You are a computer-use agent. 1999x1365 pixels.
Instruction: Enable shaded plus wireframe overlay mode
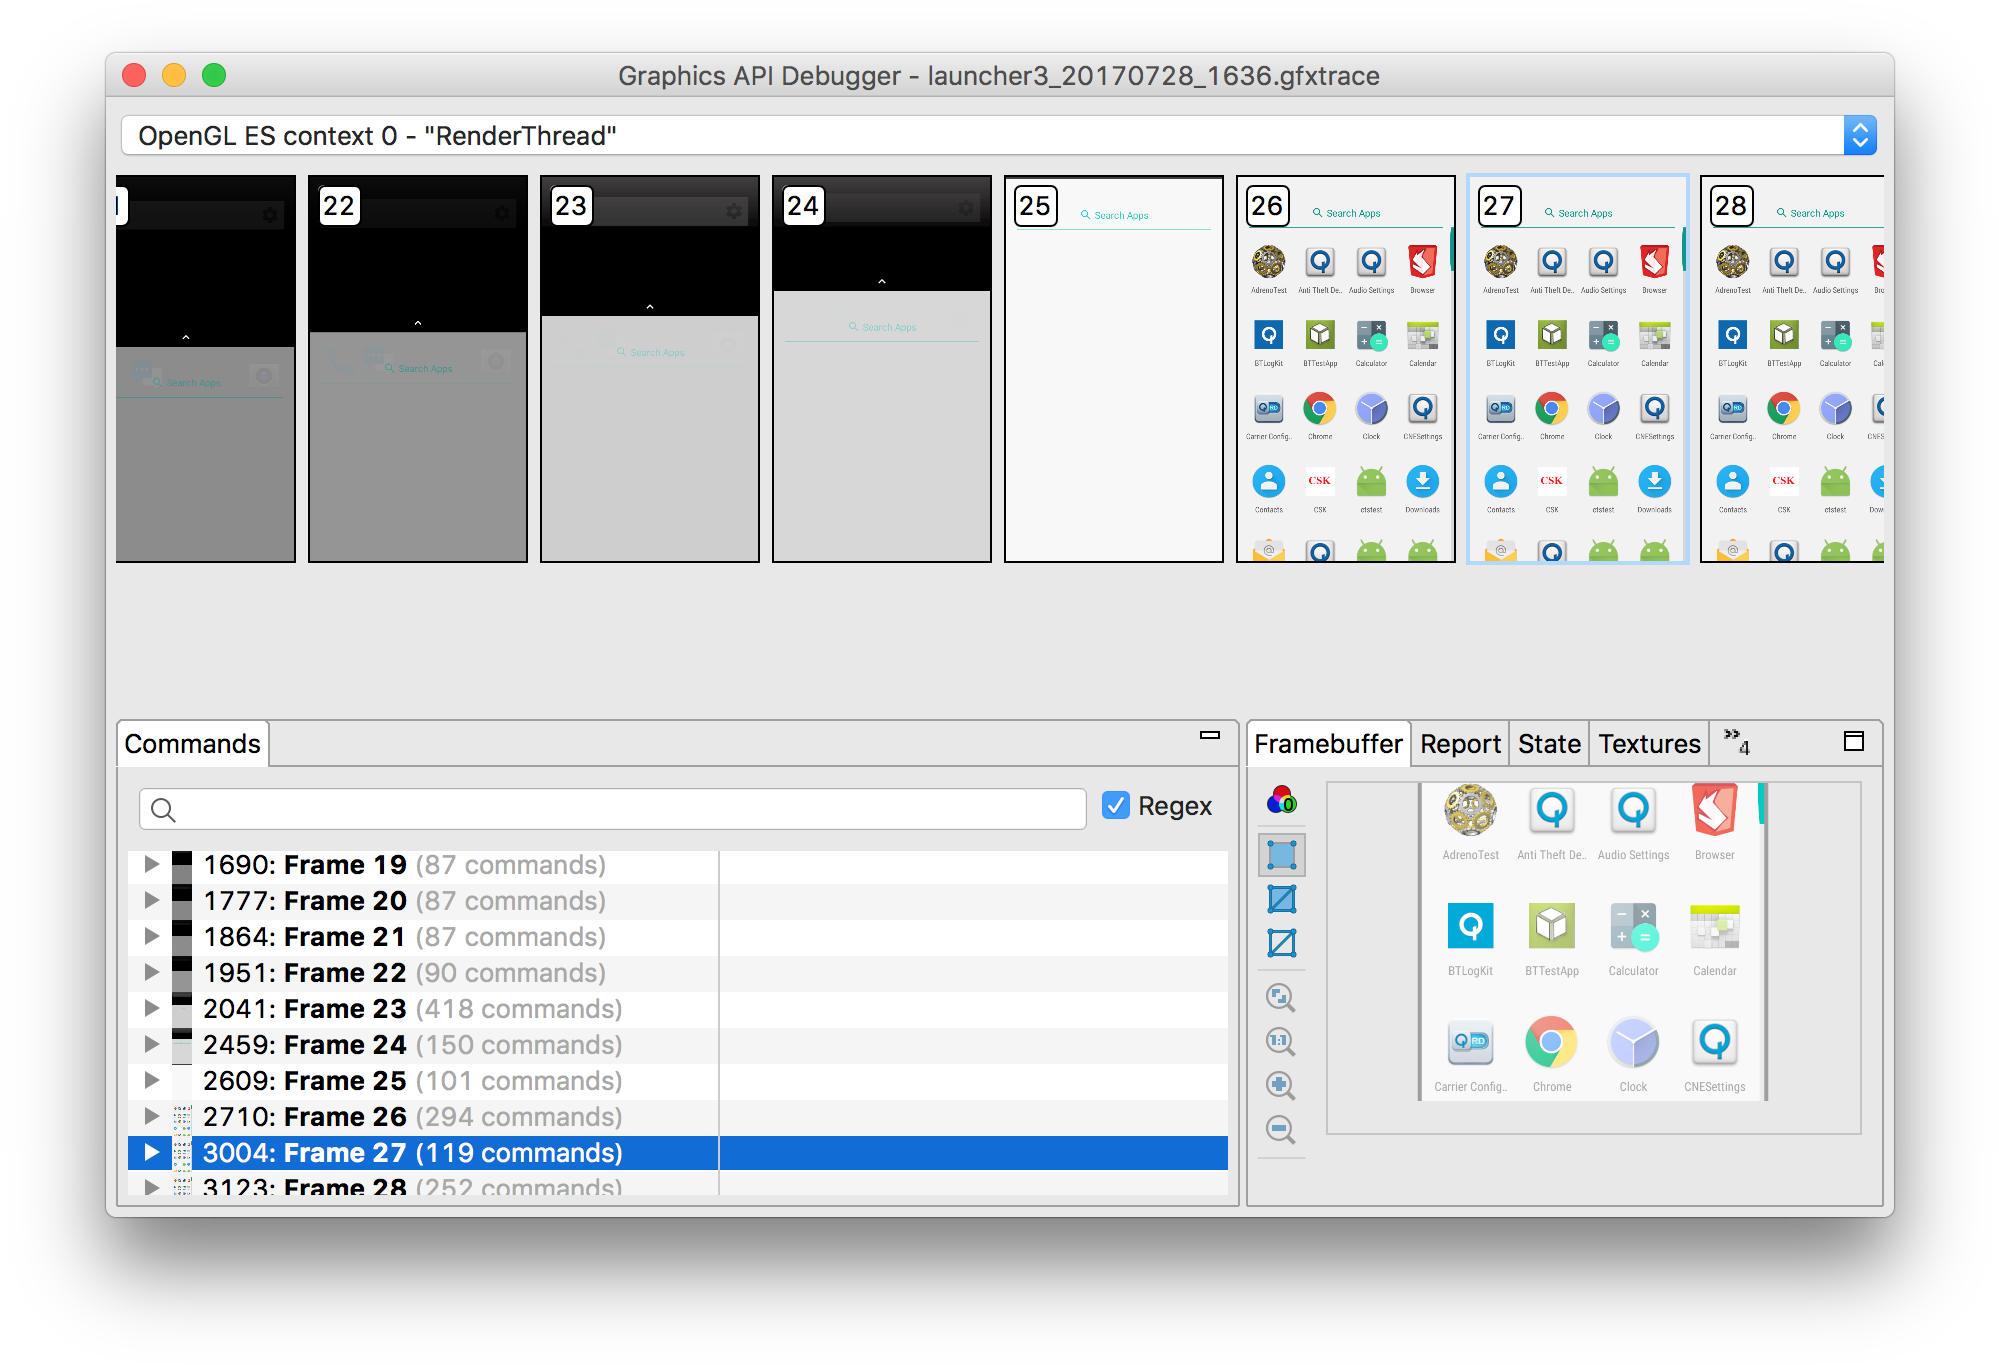(1282, 898)
